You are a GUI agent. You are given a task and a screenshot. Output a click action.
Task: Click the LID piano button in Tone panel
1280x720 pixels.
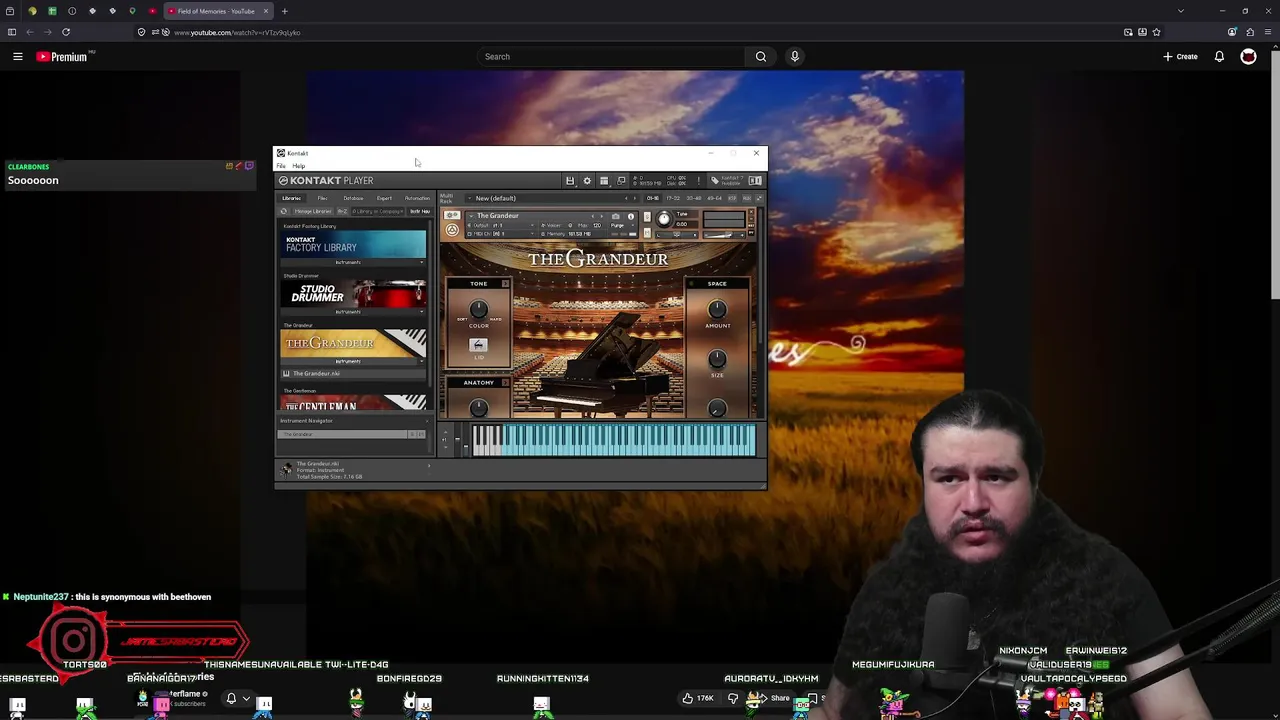click(x=478, y=345)
